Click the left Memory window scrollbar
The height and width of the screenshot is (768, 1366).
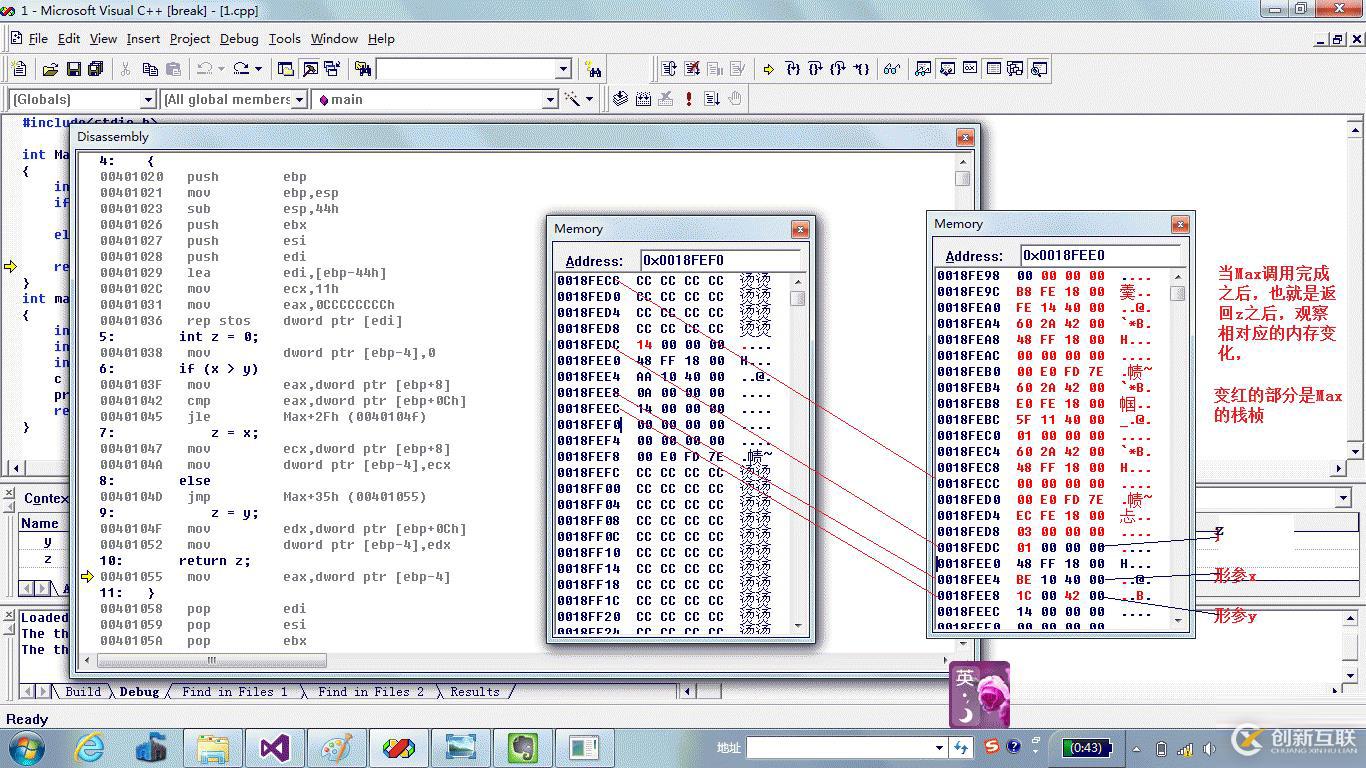pyautogui.click(x=797, y=453)
